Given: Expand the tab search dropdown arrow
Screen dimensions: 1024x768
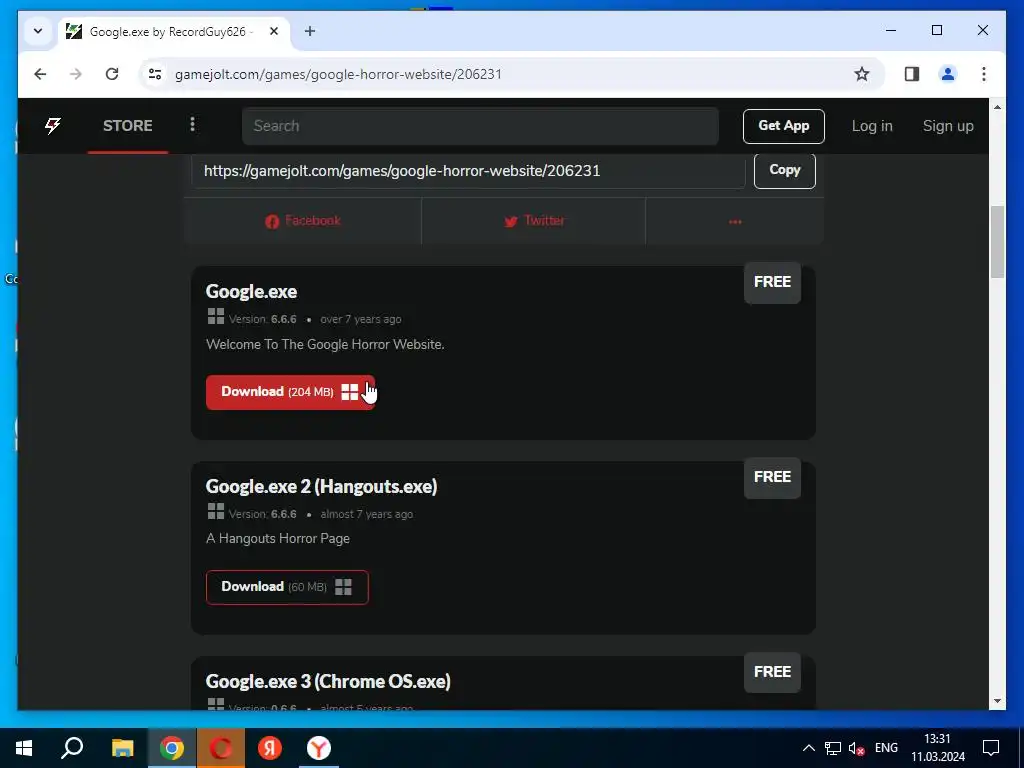Looking at the screenshot, I should click(x=38, y=31).
